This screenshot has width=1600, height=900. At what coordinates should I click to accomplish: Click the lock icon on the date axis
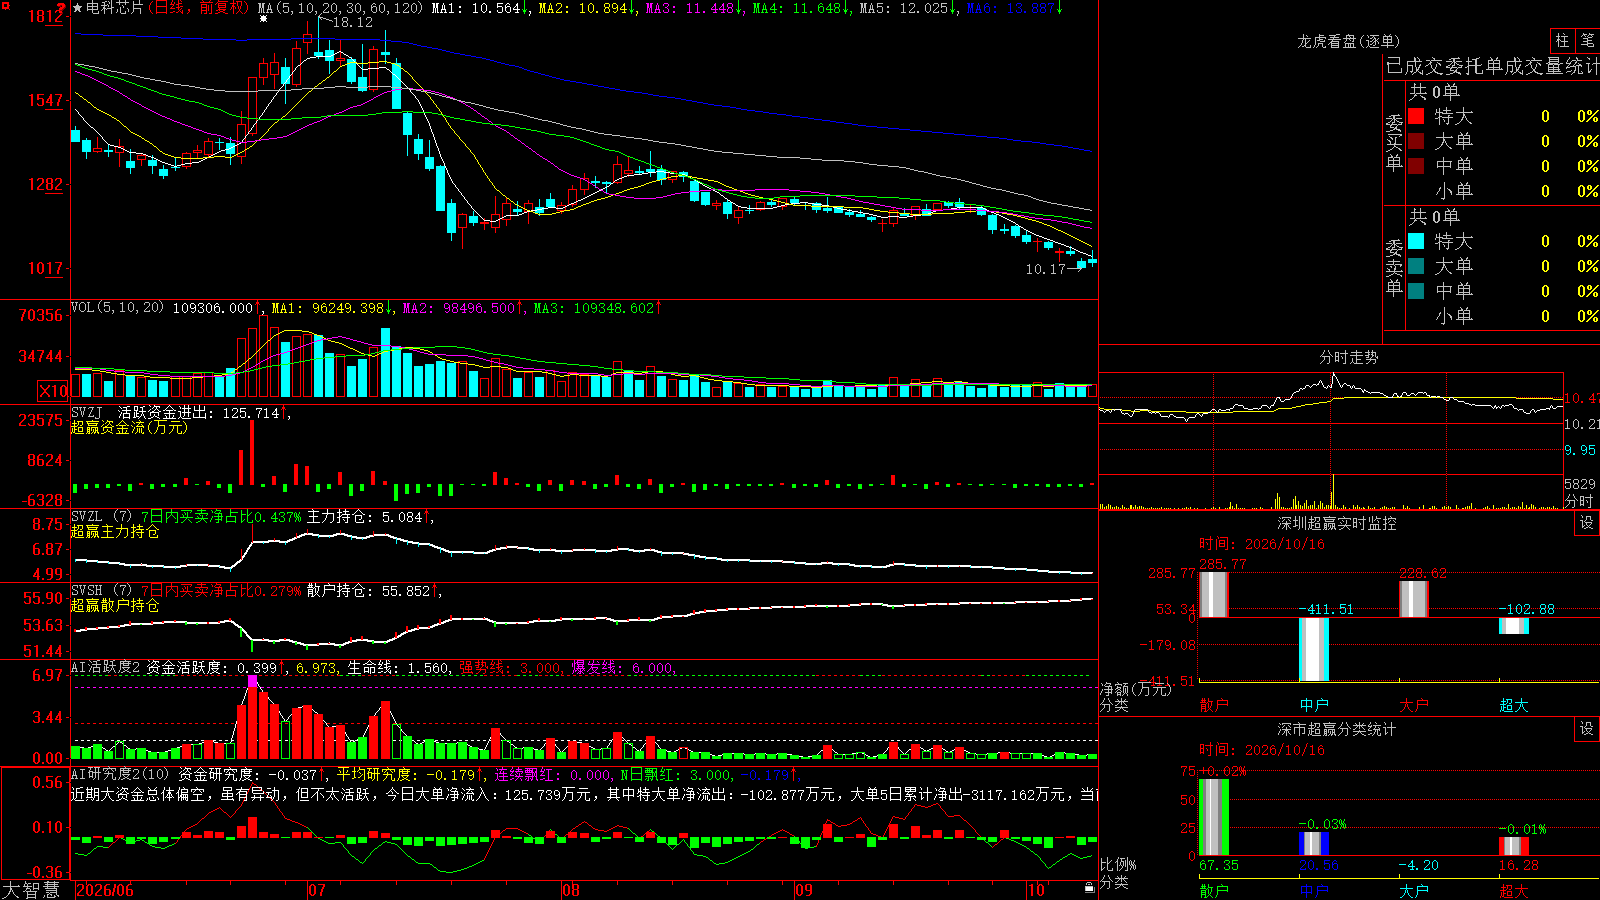click(x=1090, y=888)
